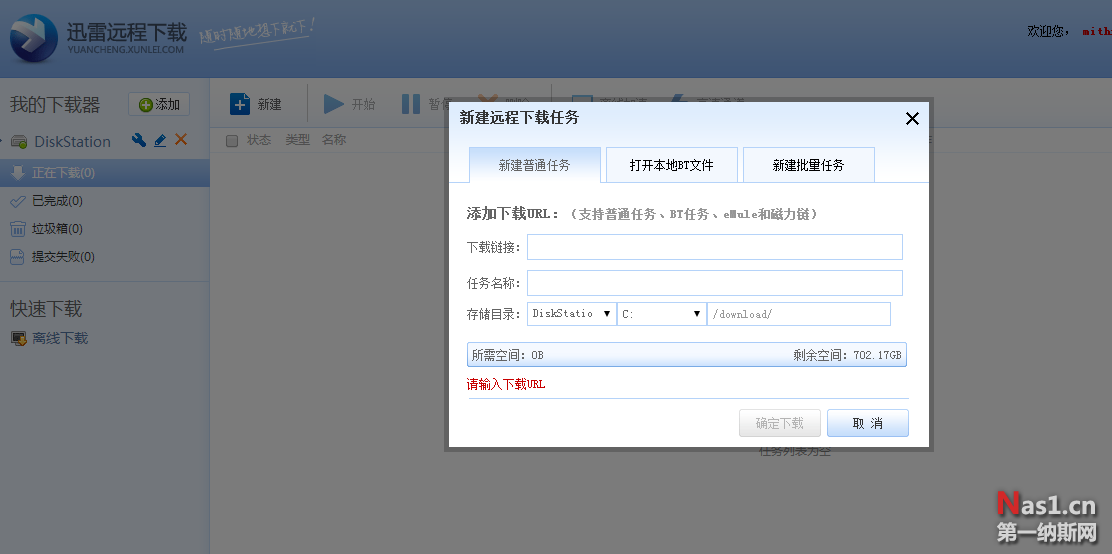Click the trash bin icon beside 垃圾箱

[18, 228]
